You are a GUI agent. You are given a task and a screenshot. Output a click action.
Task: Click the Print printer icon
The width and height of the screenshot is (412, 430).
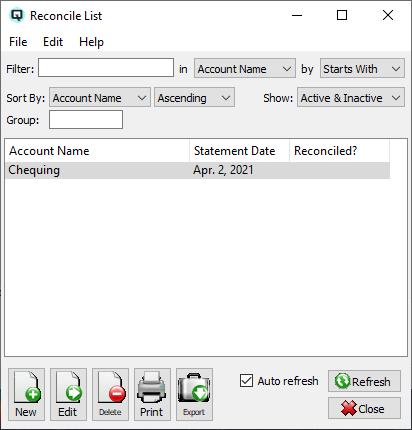tap(152, 394)
